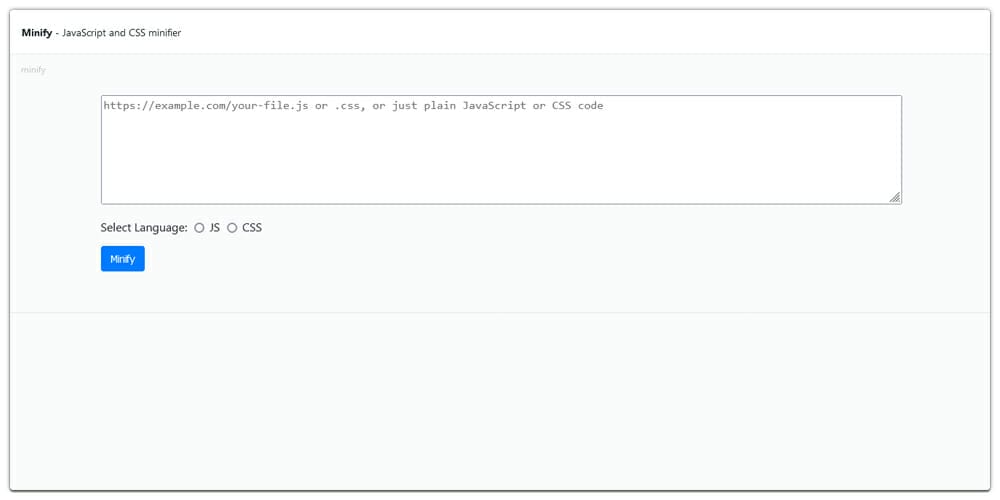Click blank space right of Minify button
The height and width of the screenshot is (500, 1000).
pyautogui.click(x=400, y=259)
